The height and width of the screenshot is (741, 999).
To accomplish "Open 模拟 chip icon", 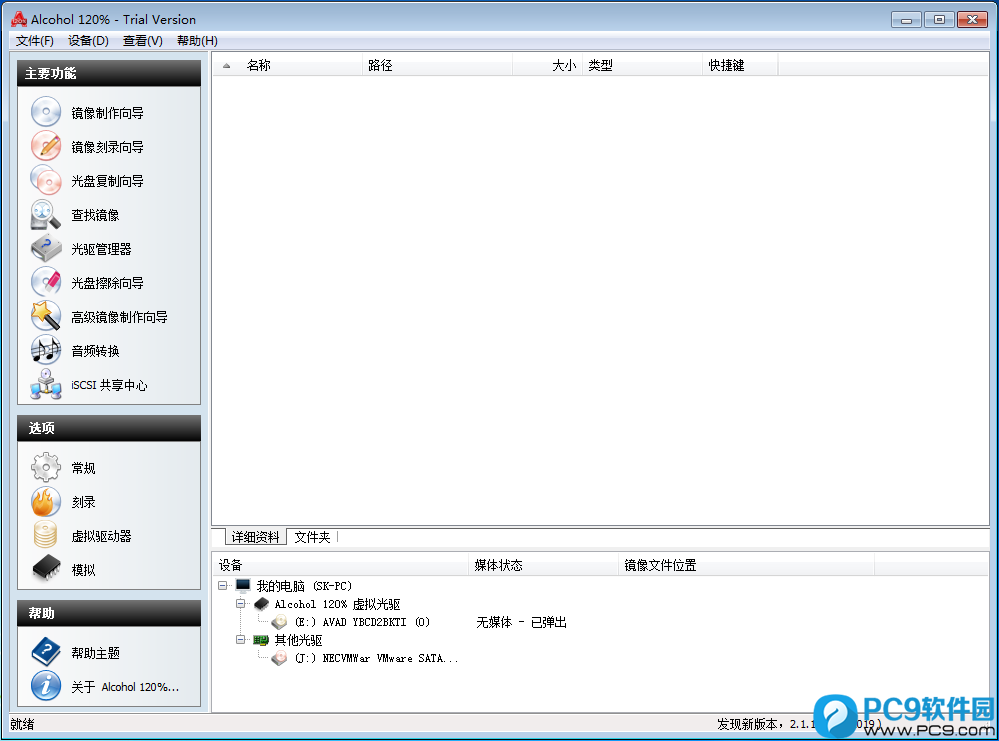I will [x=46, y=569].
